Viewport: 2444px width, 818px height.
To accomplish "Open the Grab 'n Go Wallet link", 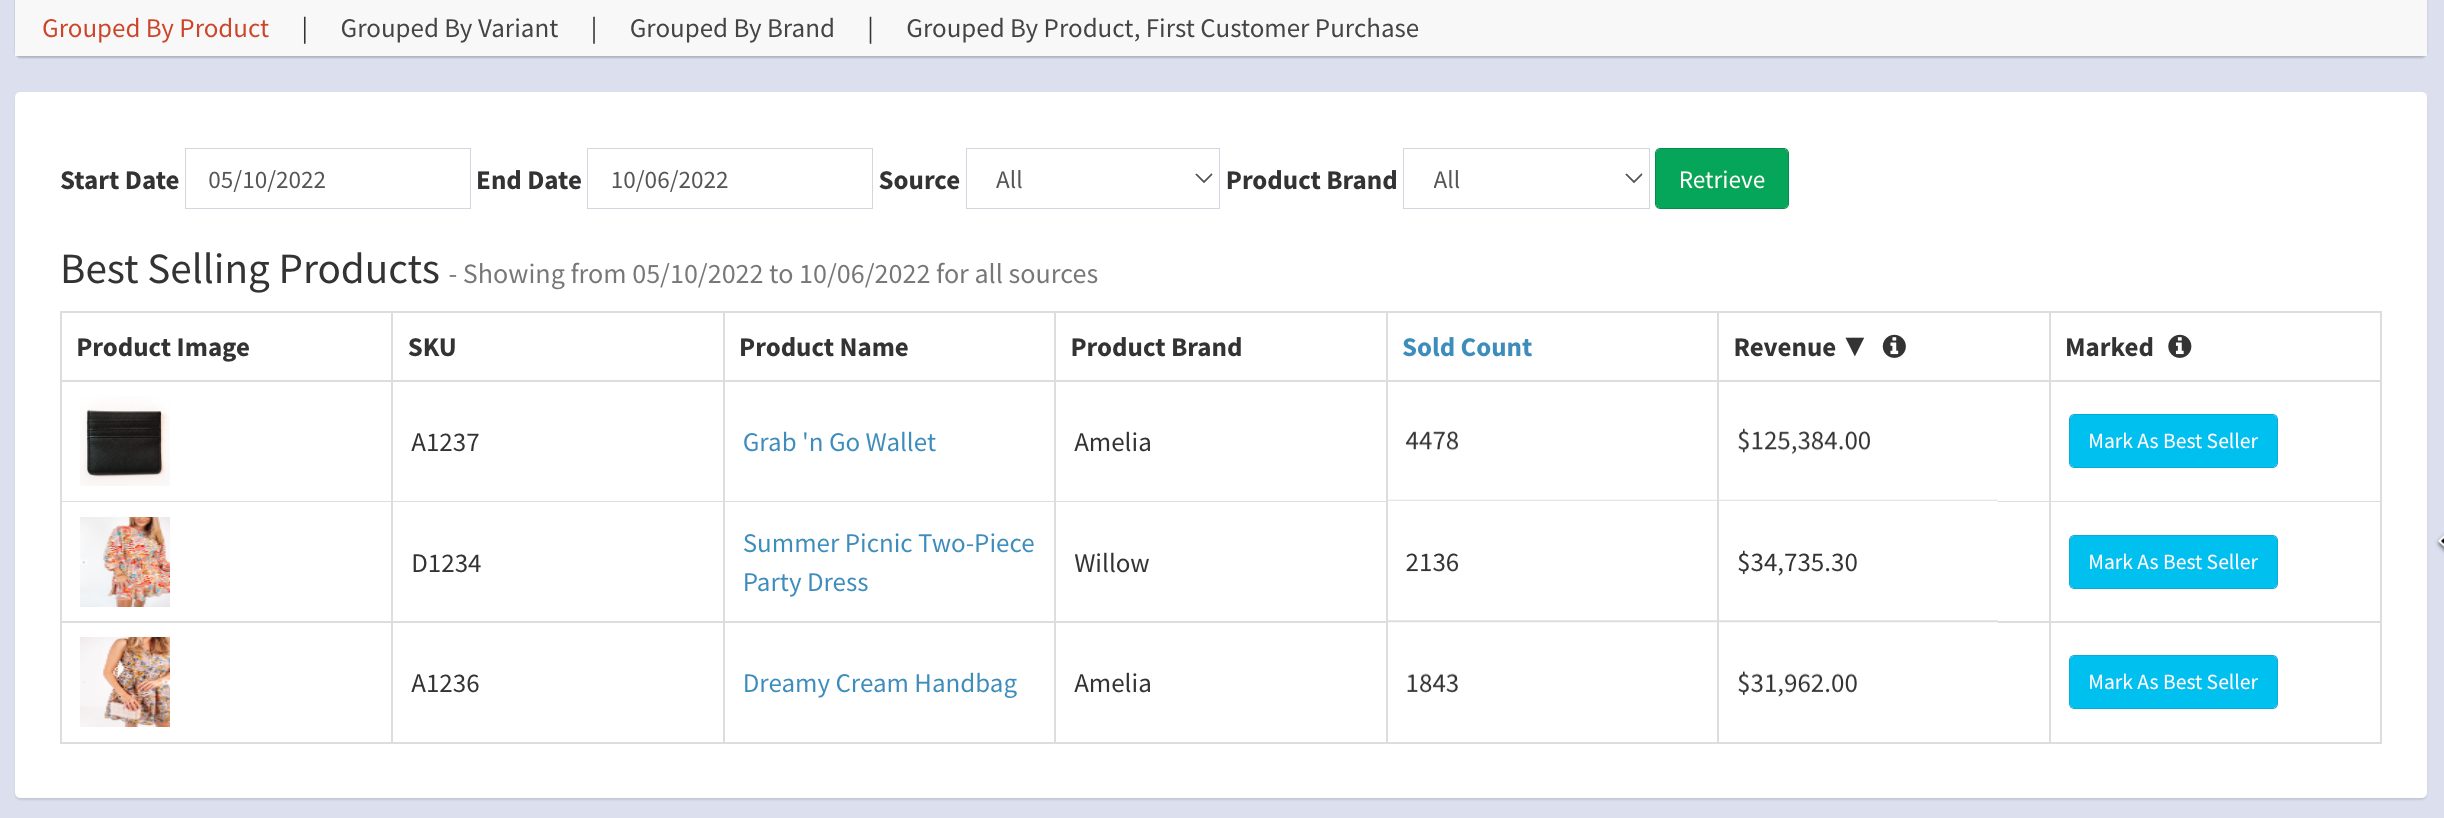I will pos(839,442).
